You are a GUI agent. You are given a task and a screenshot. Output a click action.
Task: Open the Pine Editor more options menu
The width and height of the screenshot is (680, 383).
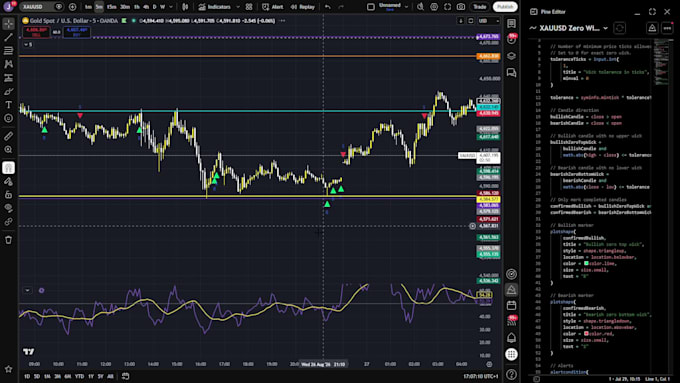pos(667,28)
